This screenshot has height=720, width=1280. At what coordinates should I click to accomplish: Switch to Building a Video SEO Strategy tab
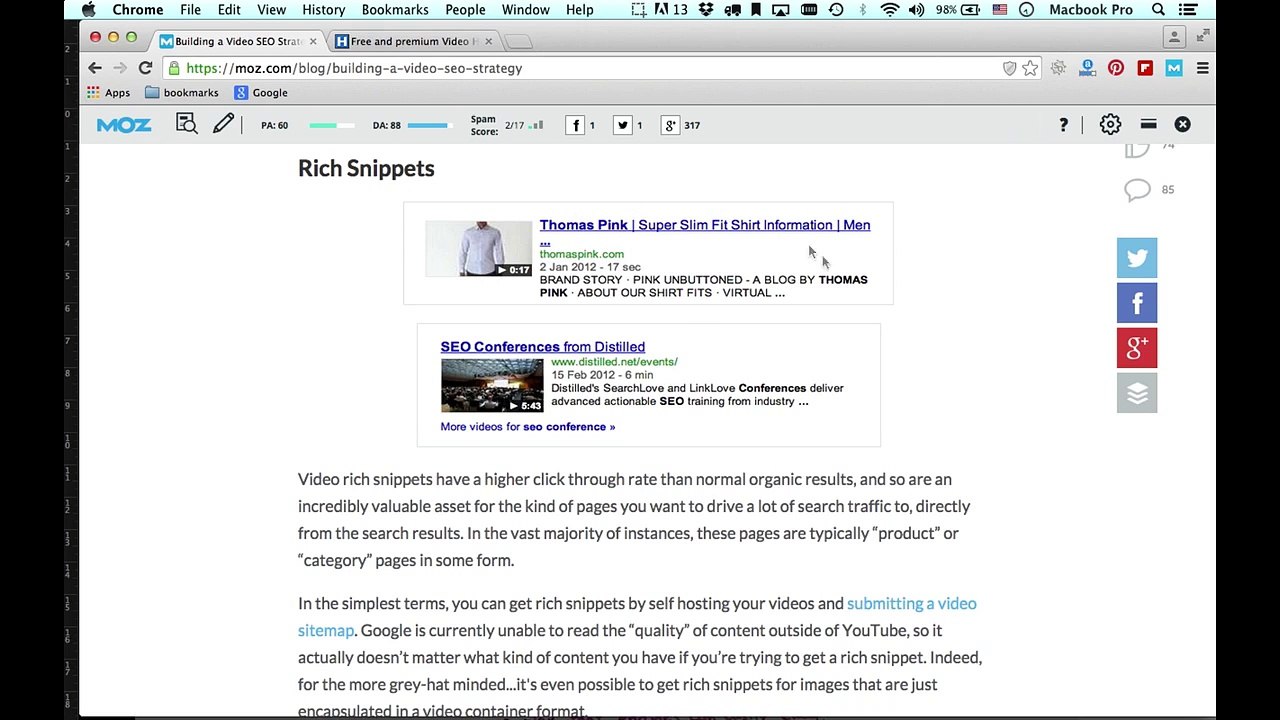pos(238,41)
